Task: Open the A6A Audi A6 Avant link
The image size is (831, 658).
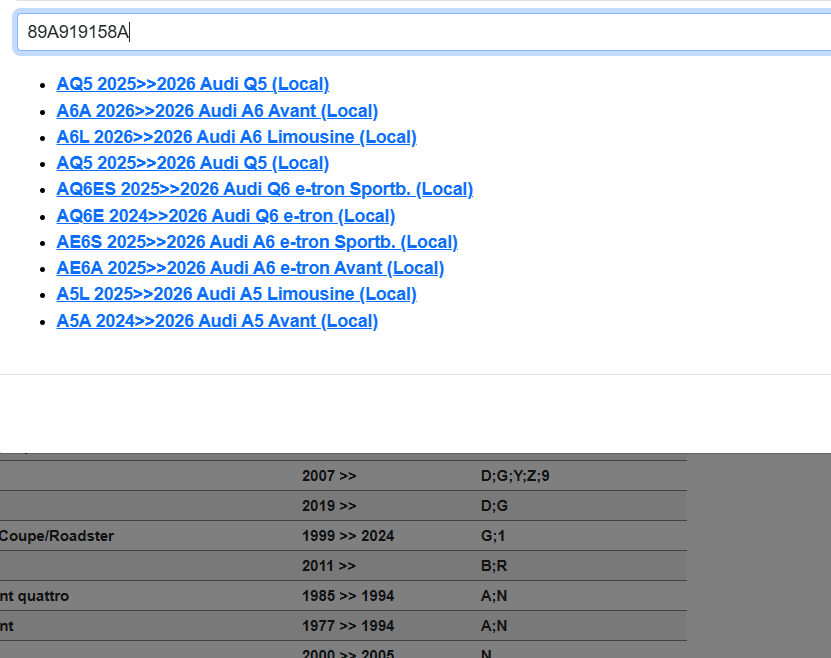Action: tap(217, 111)
